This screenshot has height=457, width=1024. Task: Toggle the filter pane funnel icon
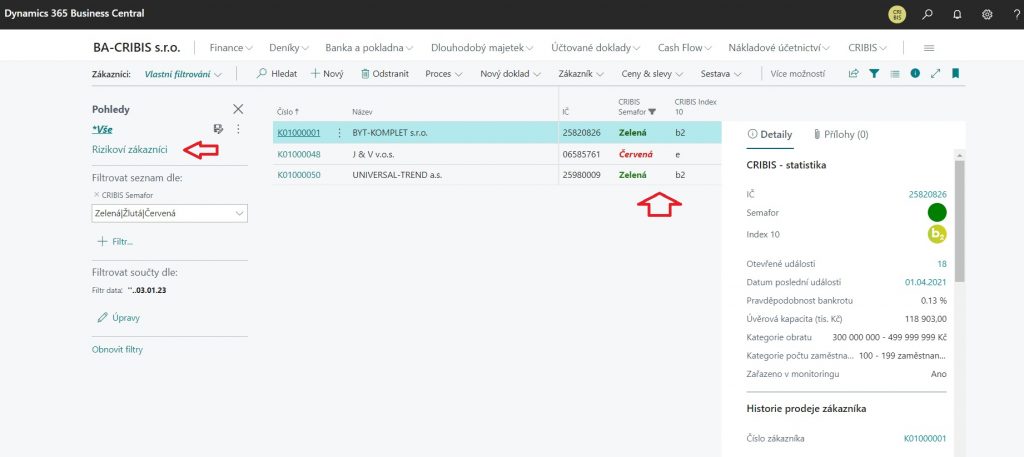874,74
